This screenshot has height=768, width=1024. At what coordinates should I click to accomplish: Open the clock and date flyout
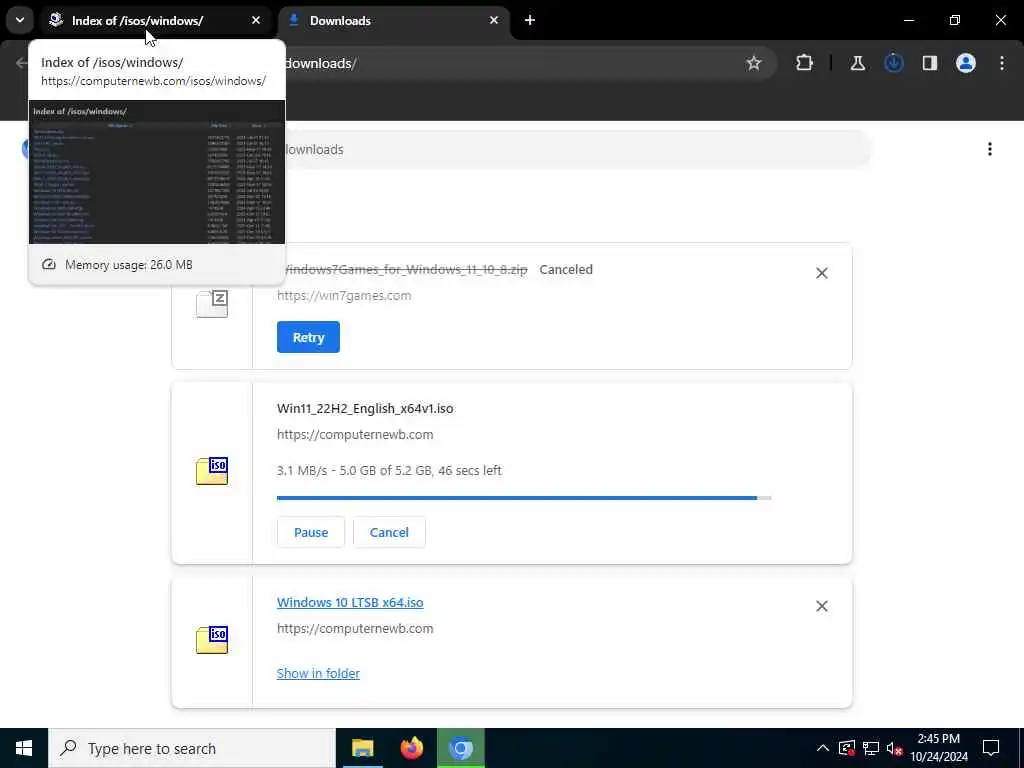(938, 748)
